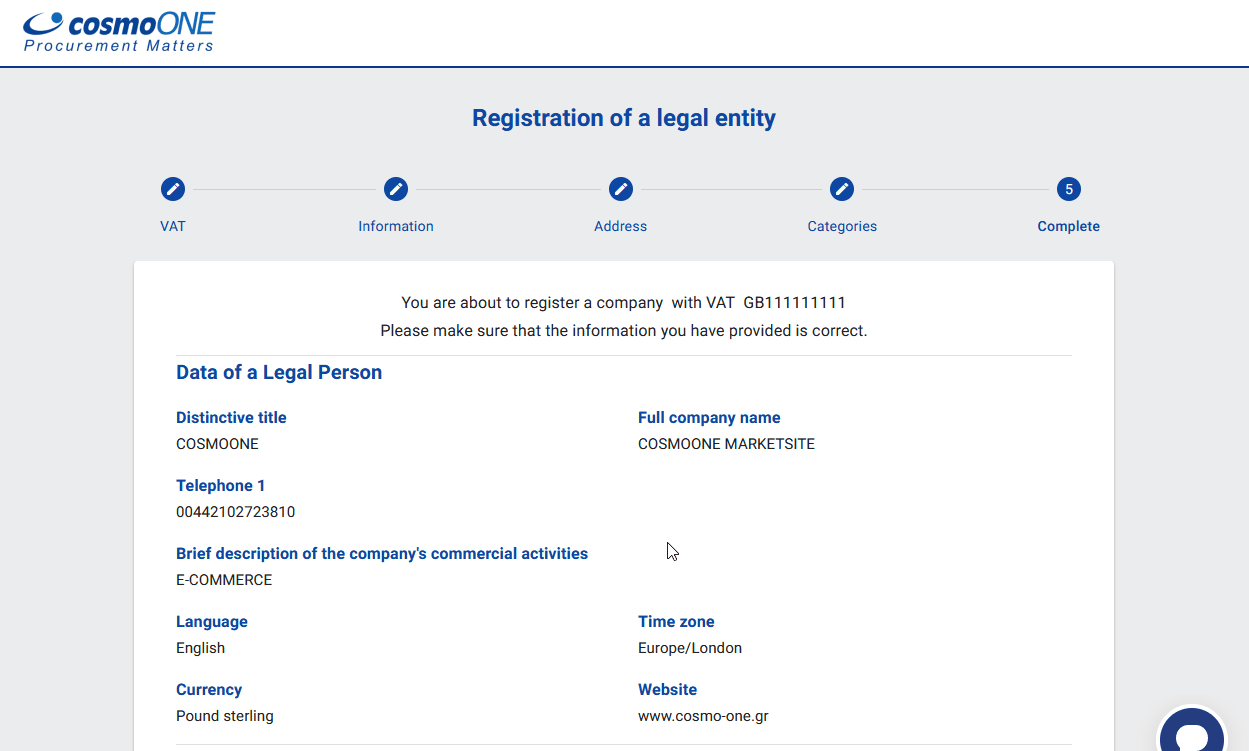Screen dimensions: 1249x751
Task: Click the VAT step pencil icon
Action: (173, 189)
